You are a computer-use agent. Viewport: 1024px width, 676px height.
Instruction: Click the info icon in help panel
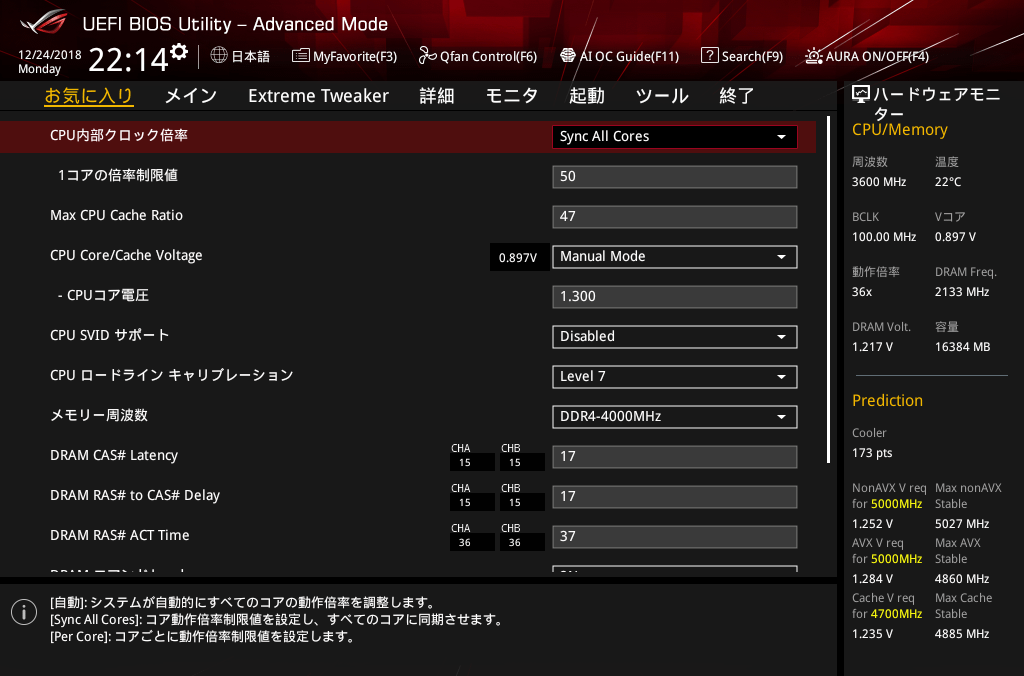(x=24, y=612)
